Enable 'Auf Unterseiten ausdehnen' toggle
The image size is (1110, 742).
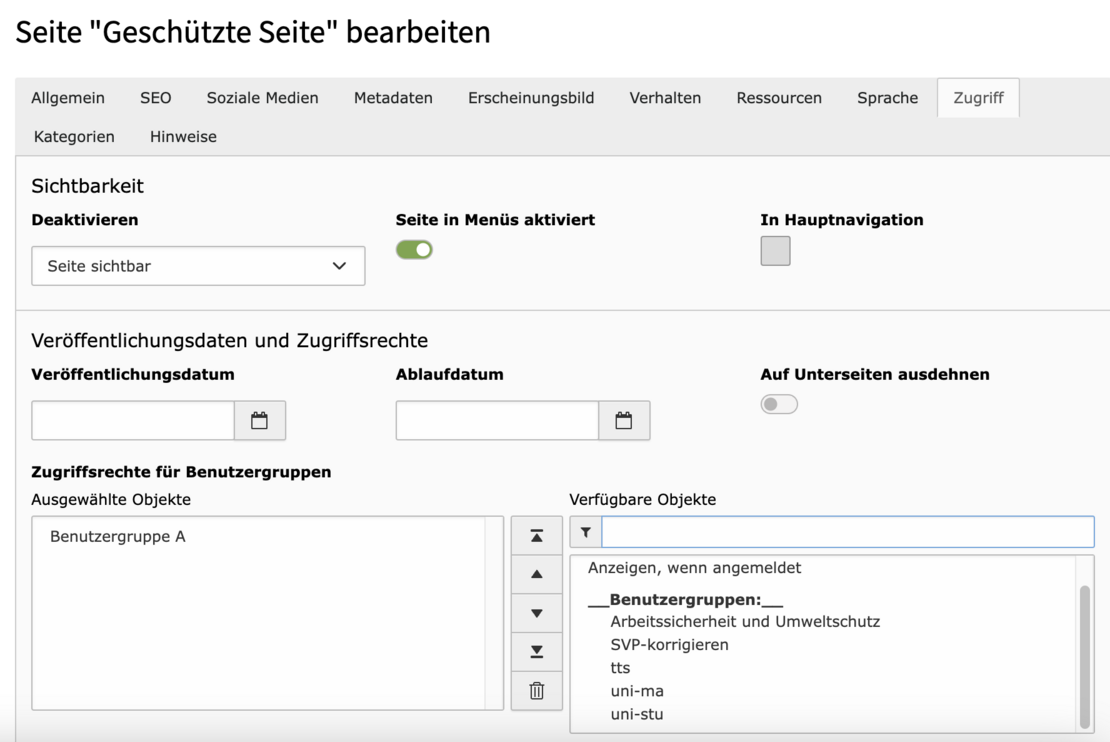779,404
